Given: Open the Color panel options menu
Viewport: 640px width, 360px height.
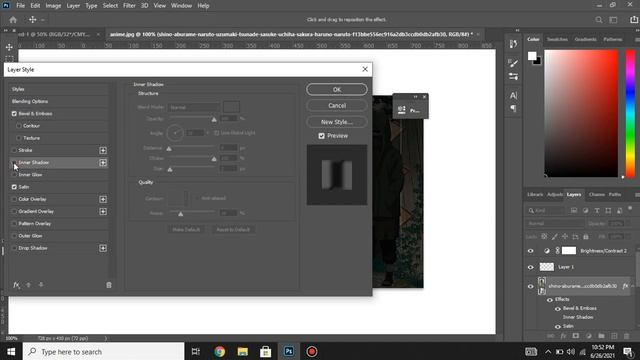Looking at the screenshot, I should click(x=637, y=40).
